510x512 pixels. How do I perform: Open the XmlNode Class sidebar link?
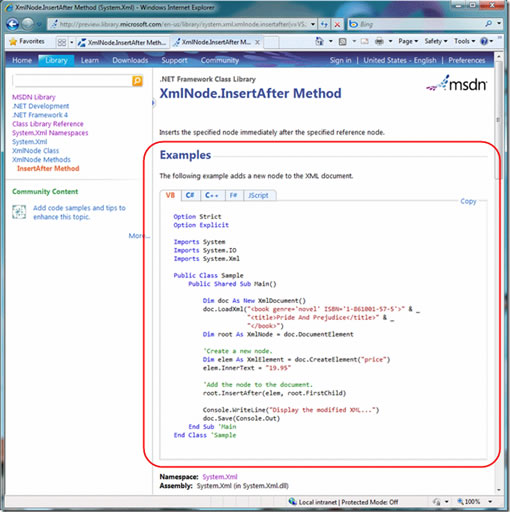35,151
